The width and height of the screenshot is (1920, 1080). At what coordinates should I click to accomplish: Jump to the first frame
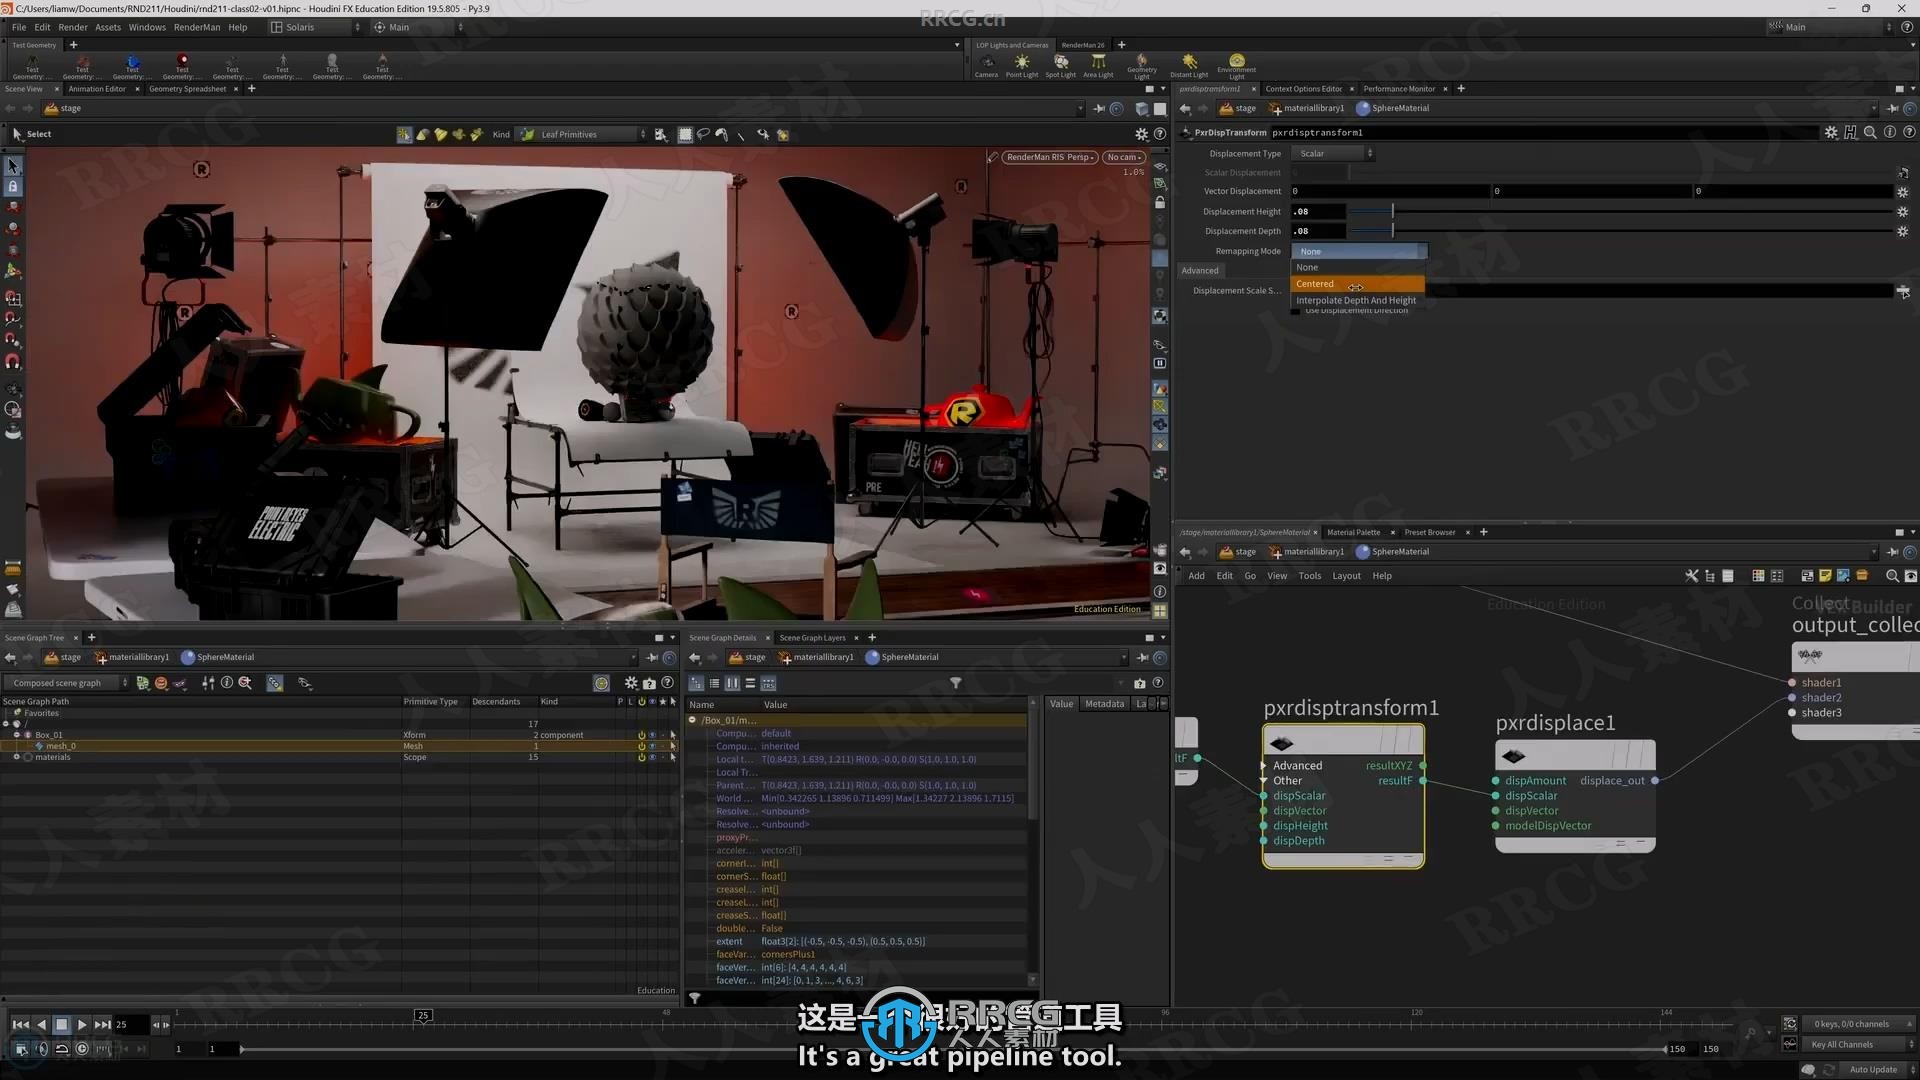tap(20, 1024)
